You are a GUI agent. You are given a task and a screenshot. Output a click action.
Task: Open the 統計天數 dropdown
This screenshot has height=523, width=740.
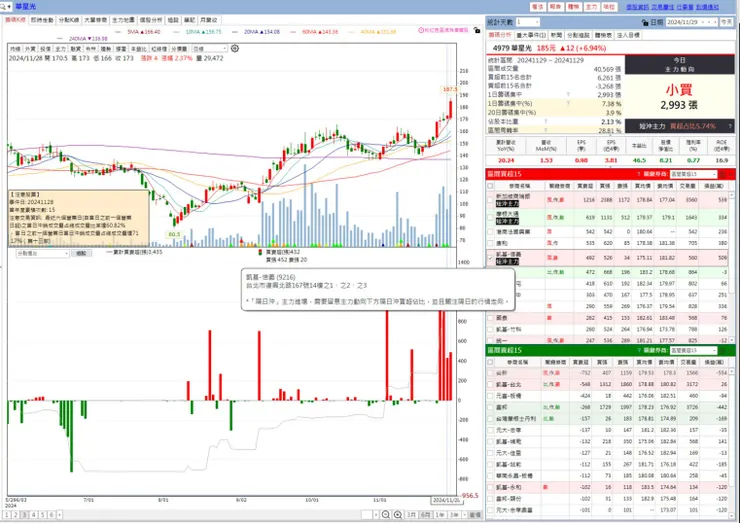pyautogui.click(x=528, y=22)
